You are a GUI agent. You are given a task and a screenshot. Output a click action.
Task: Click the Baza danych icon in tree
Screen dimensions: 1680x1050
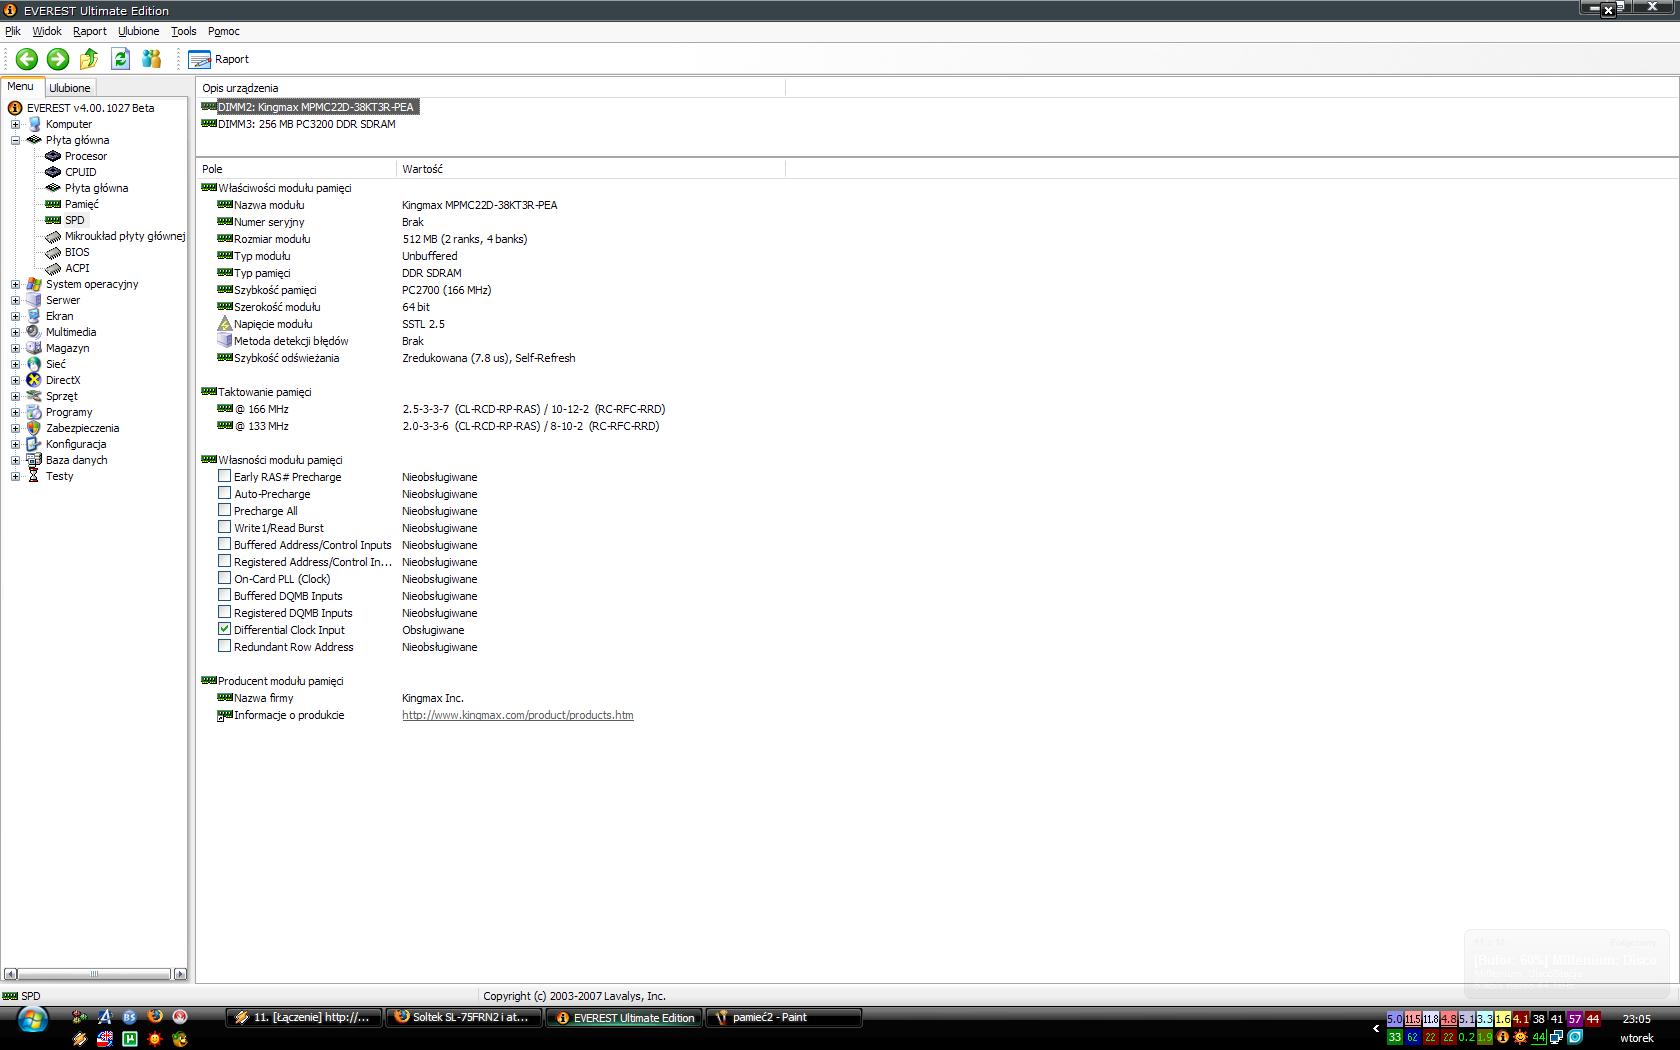tap(34, 460)
